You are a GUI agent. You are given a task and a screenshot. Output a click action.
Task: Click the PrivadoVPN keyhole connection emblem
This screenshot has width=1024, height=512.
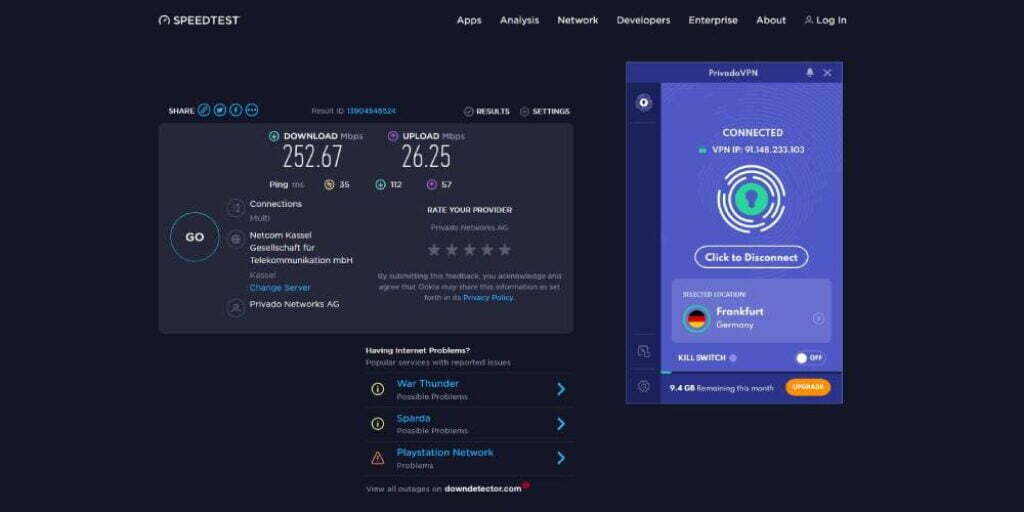(x=751, y=199)
